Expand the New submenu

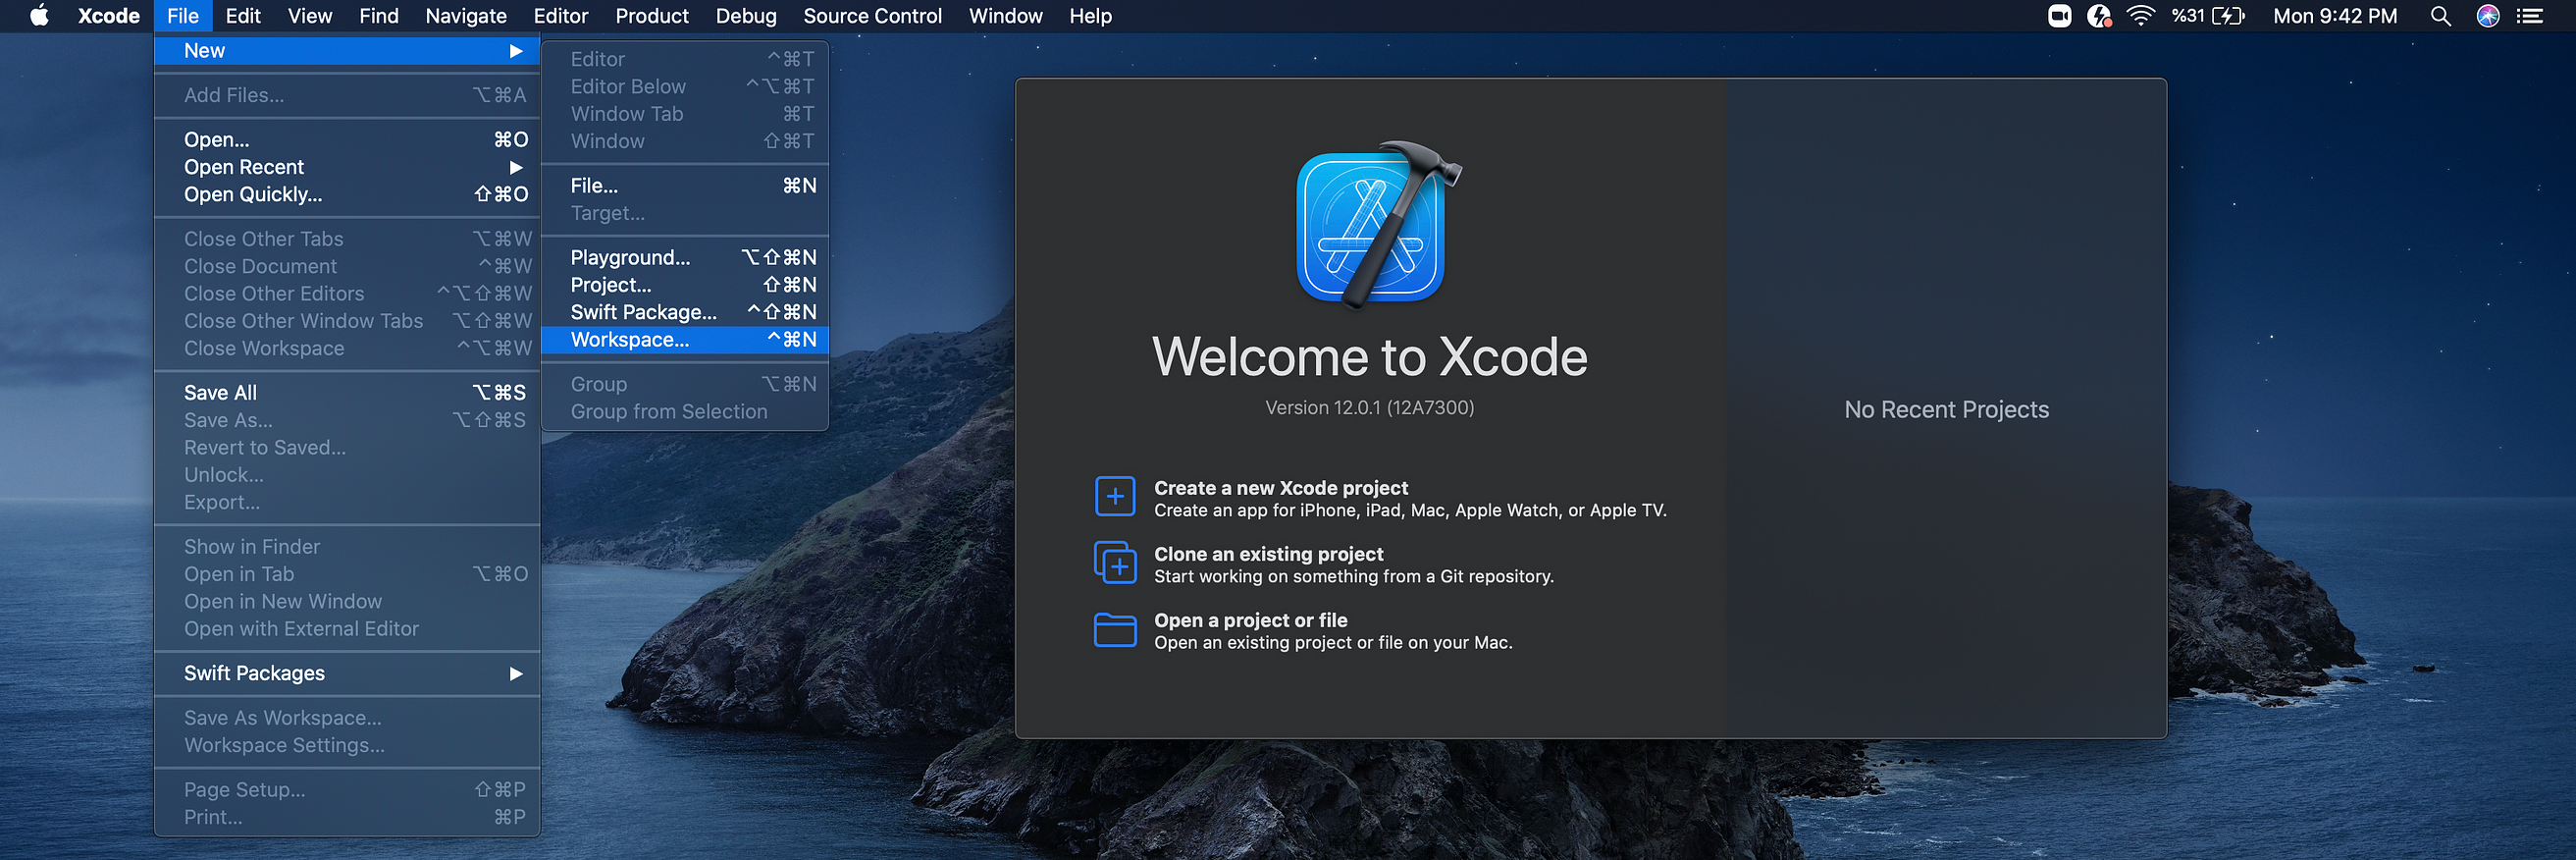(x=348, y=51)
